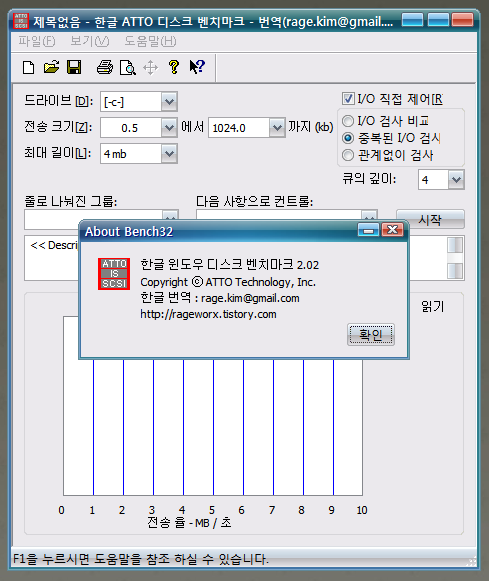Image resolution: width=489 pixels, height=581 pixels.
Task: Open the 드라이브 dropdown showing [-c-]
Action: tap(169, 102)
